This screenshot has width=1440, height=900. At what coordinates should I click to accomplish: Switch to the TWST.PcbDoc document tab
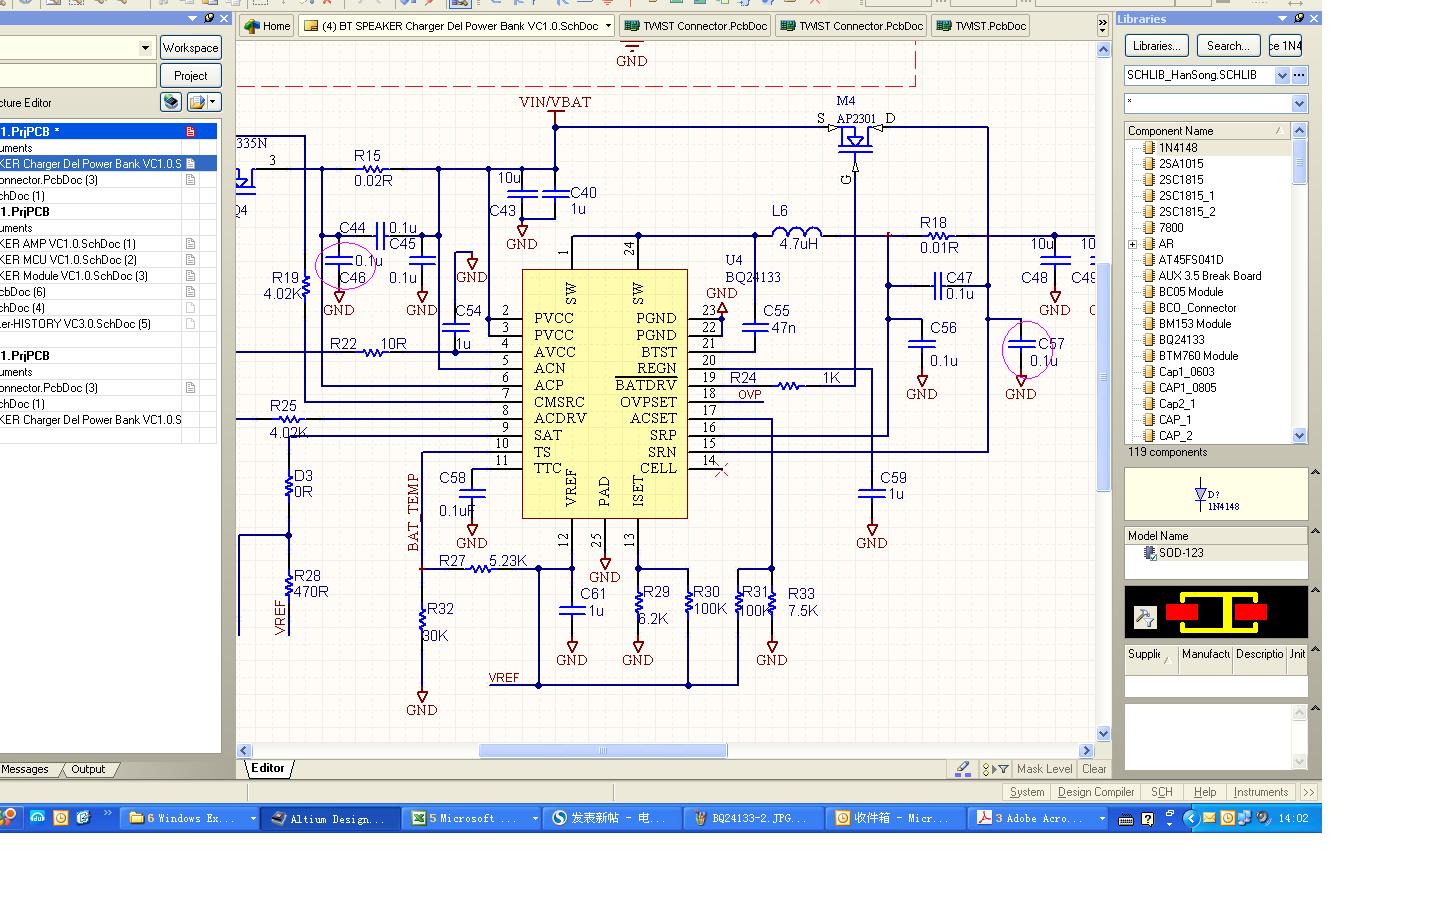pyautogui.click(x=981, y=26)
